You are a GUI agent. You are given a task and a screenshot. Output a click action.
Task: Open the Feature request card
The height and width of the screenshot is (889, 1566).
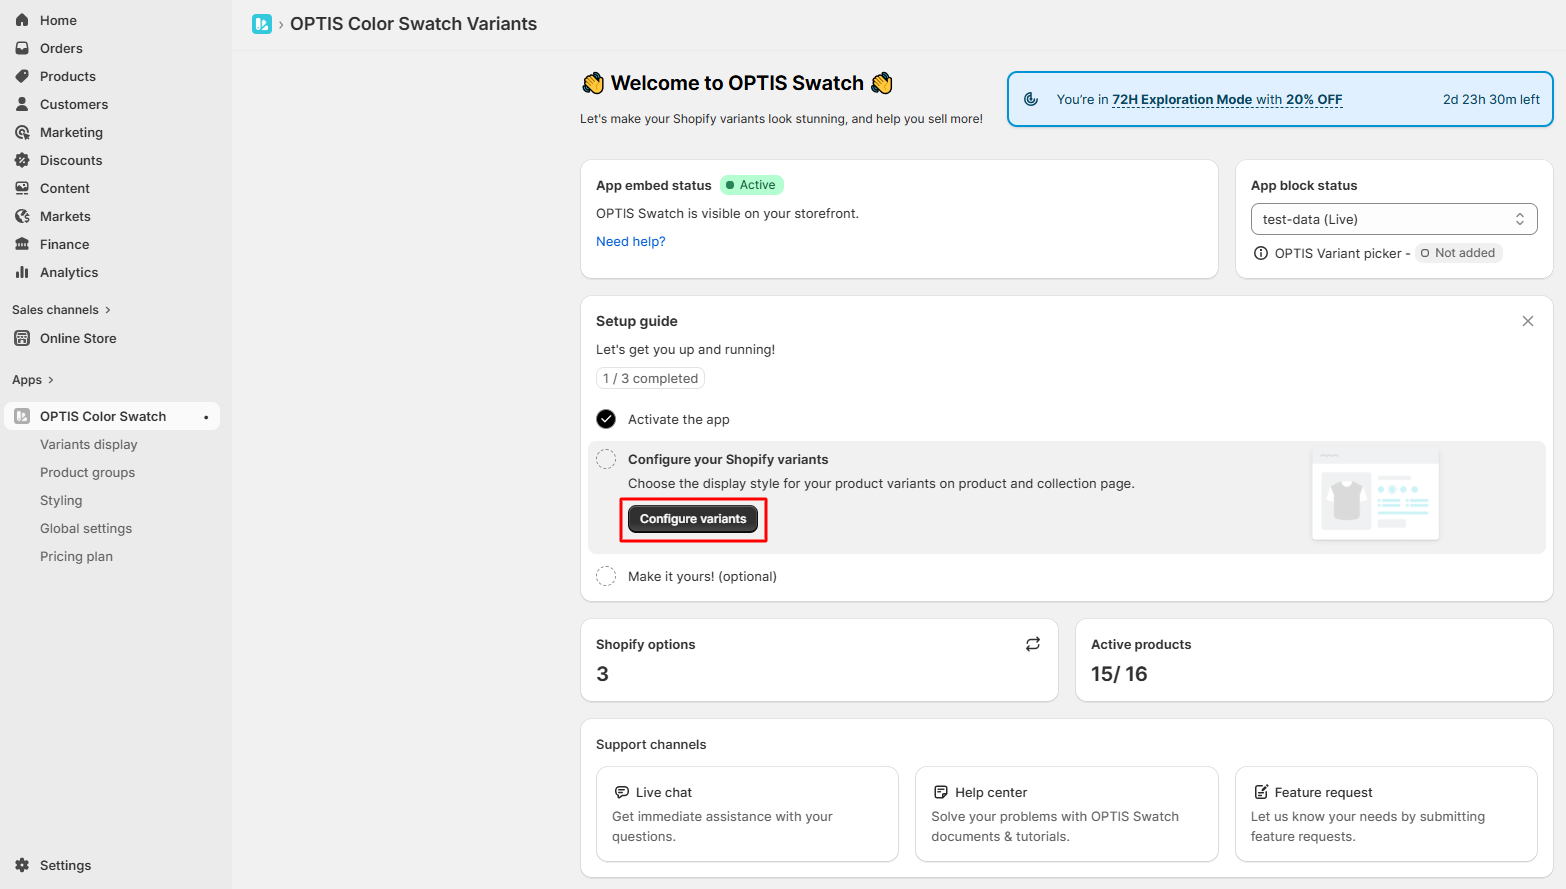(x=1386, y=814)
